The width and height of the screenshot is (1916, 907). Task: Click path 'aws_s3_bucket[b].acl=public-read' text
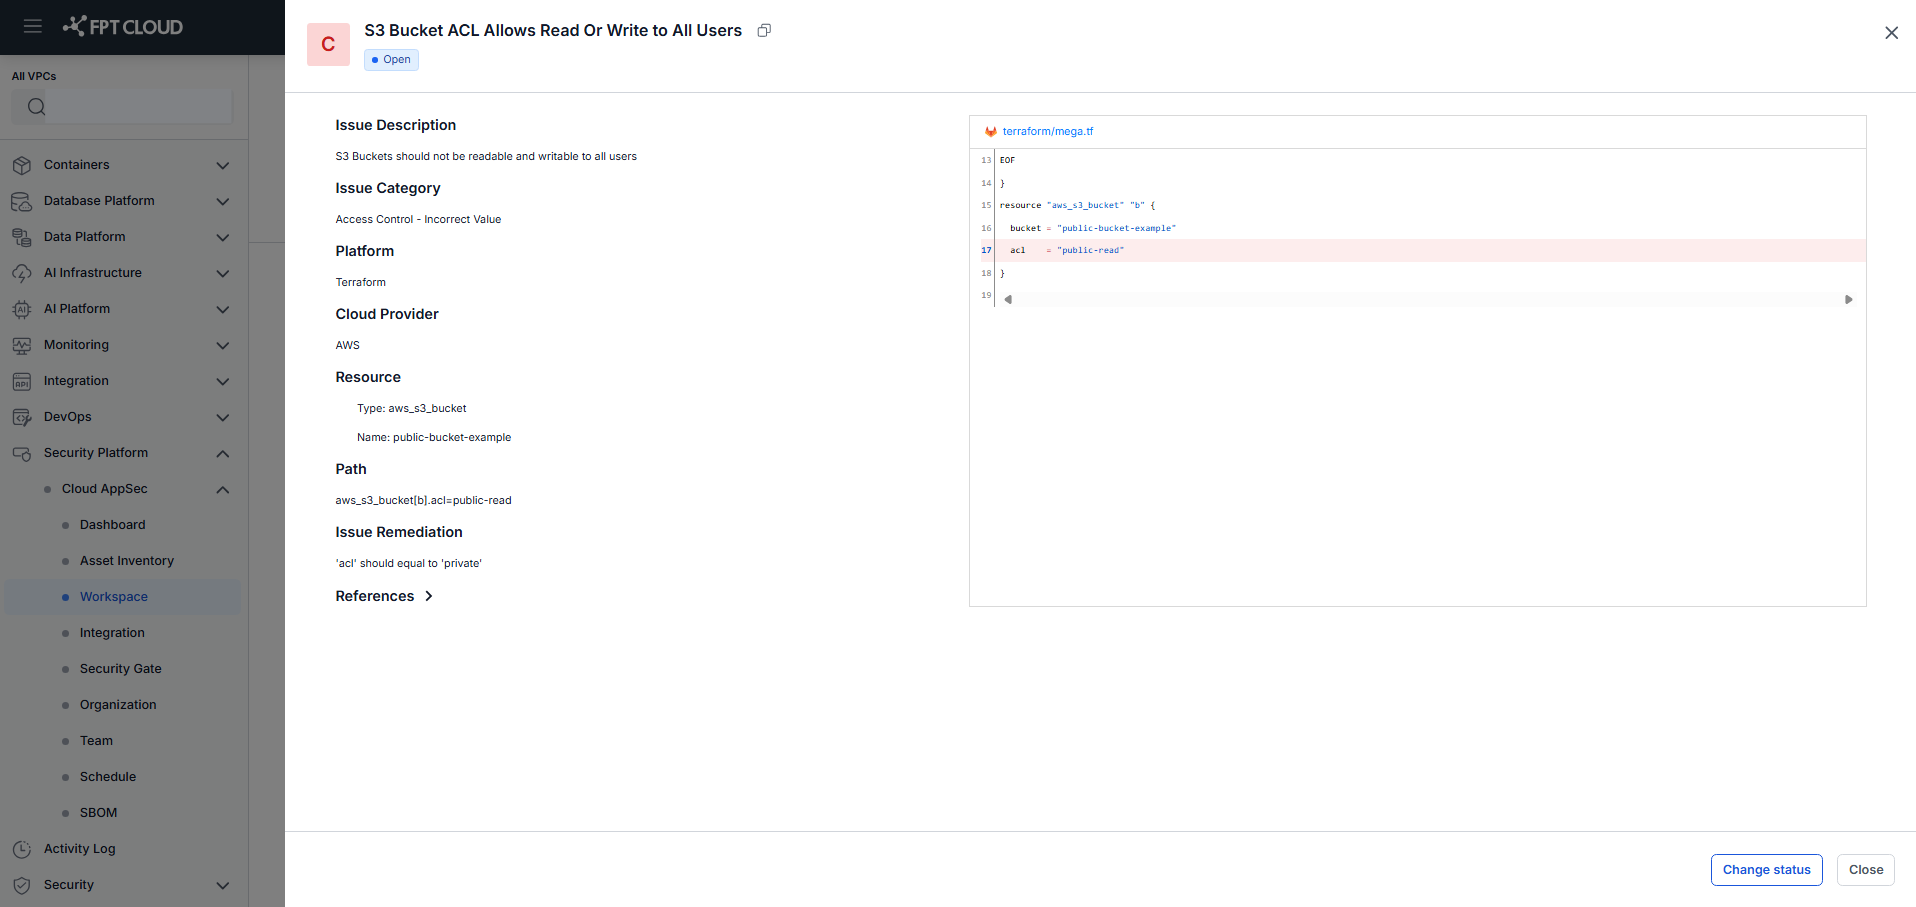pyautogui.click(x=424, y=500)
